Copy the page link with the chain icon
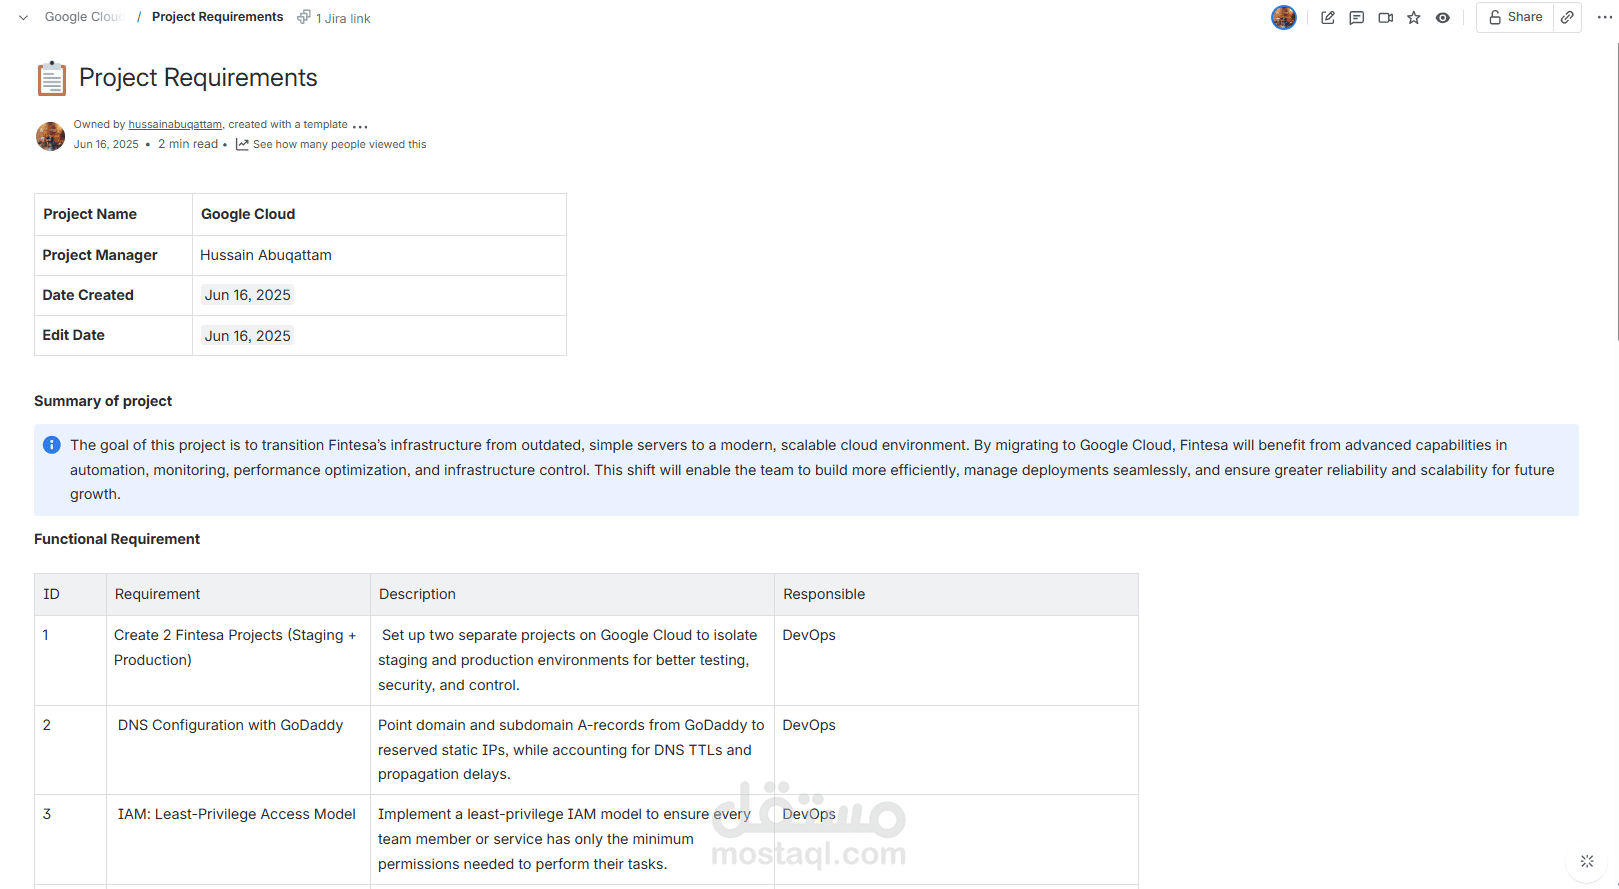 tap(1567, 17)
